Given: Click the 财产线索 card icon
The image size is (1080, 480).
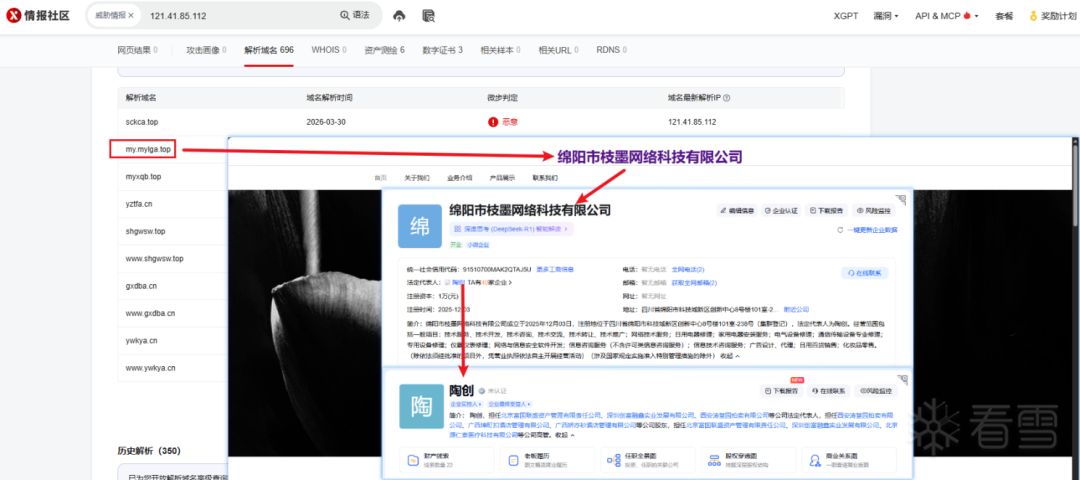Looking at the screenshot, I should [413, 459].
